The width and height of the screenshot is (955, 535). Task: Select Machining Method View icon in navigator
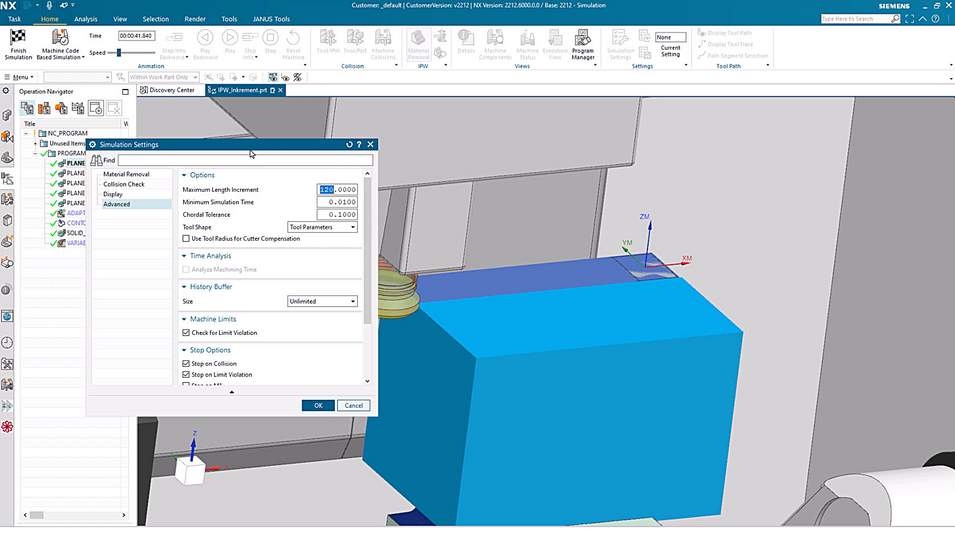pyautogui.click(x=78, y=108)
